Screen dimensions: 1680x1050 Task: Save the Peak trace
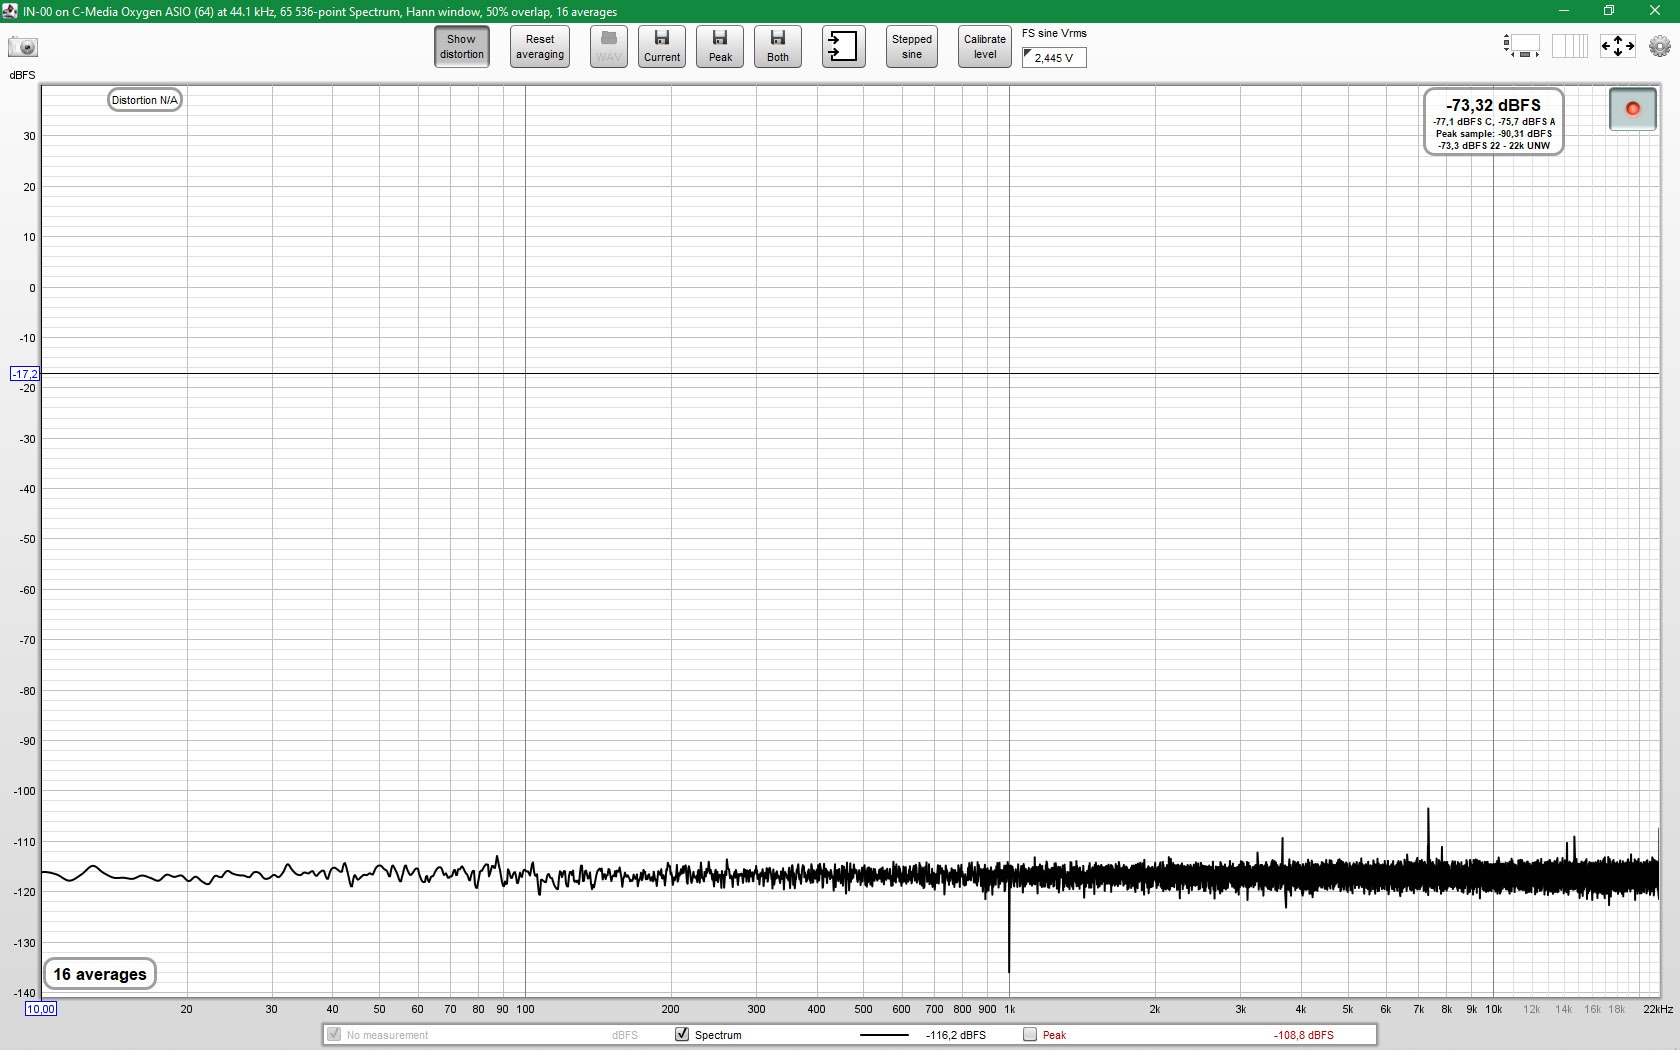(720, 47)
